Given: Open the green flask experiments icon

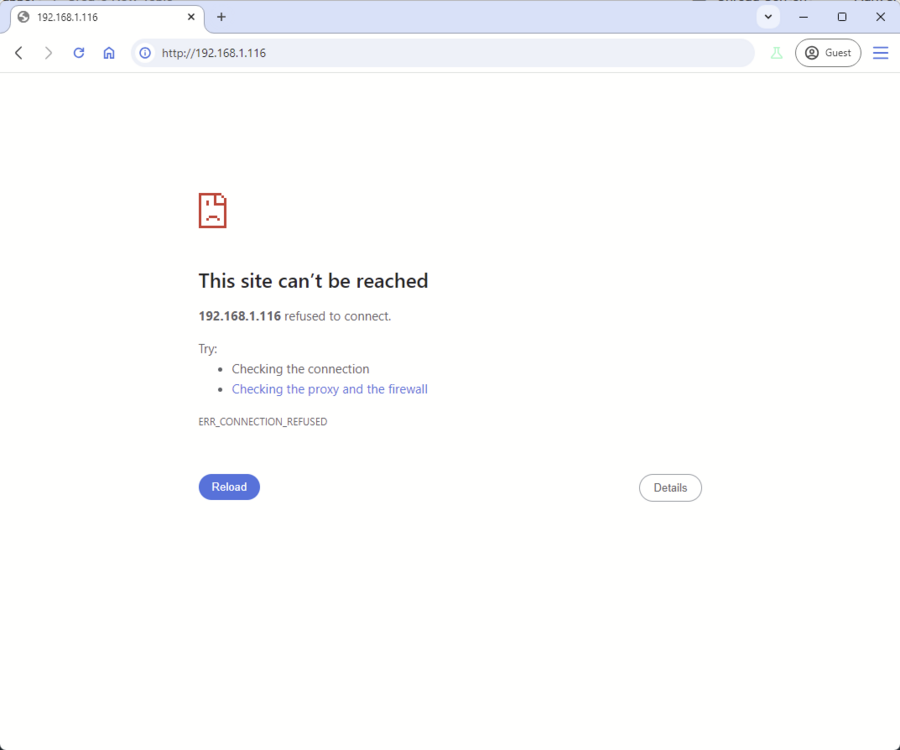Looking at the screenshot, I should (x=777, y=53).
